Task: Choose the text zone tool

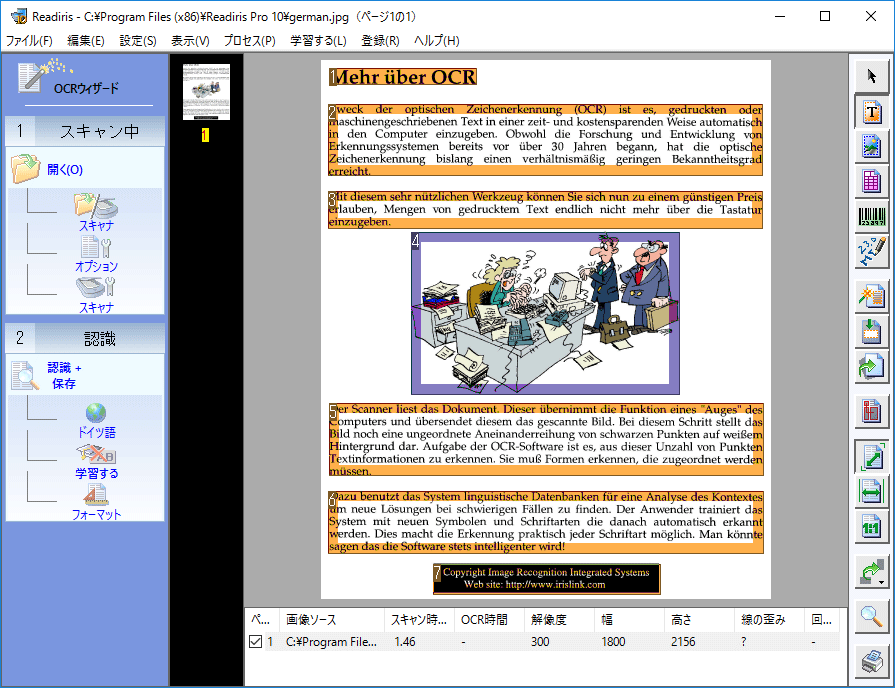Action: (x=871, y=111)
